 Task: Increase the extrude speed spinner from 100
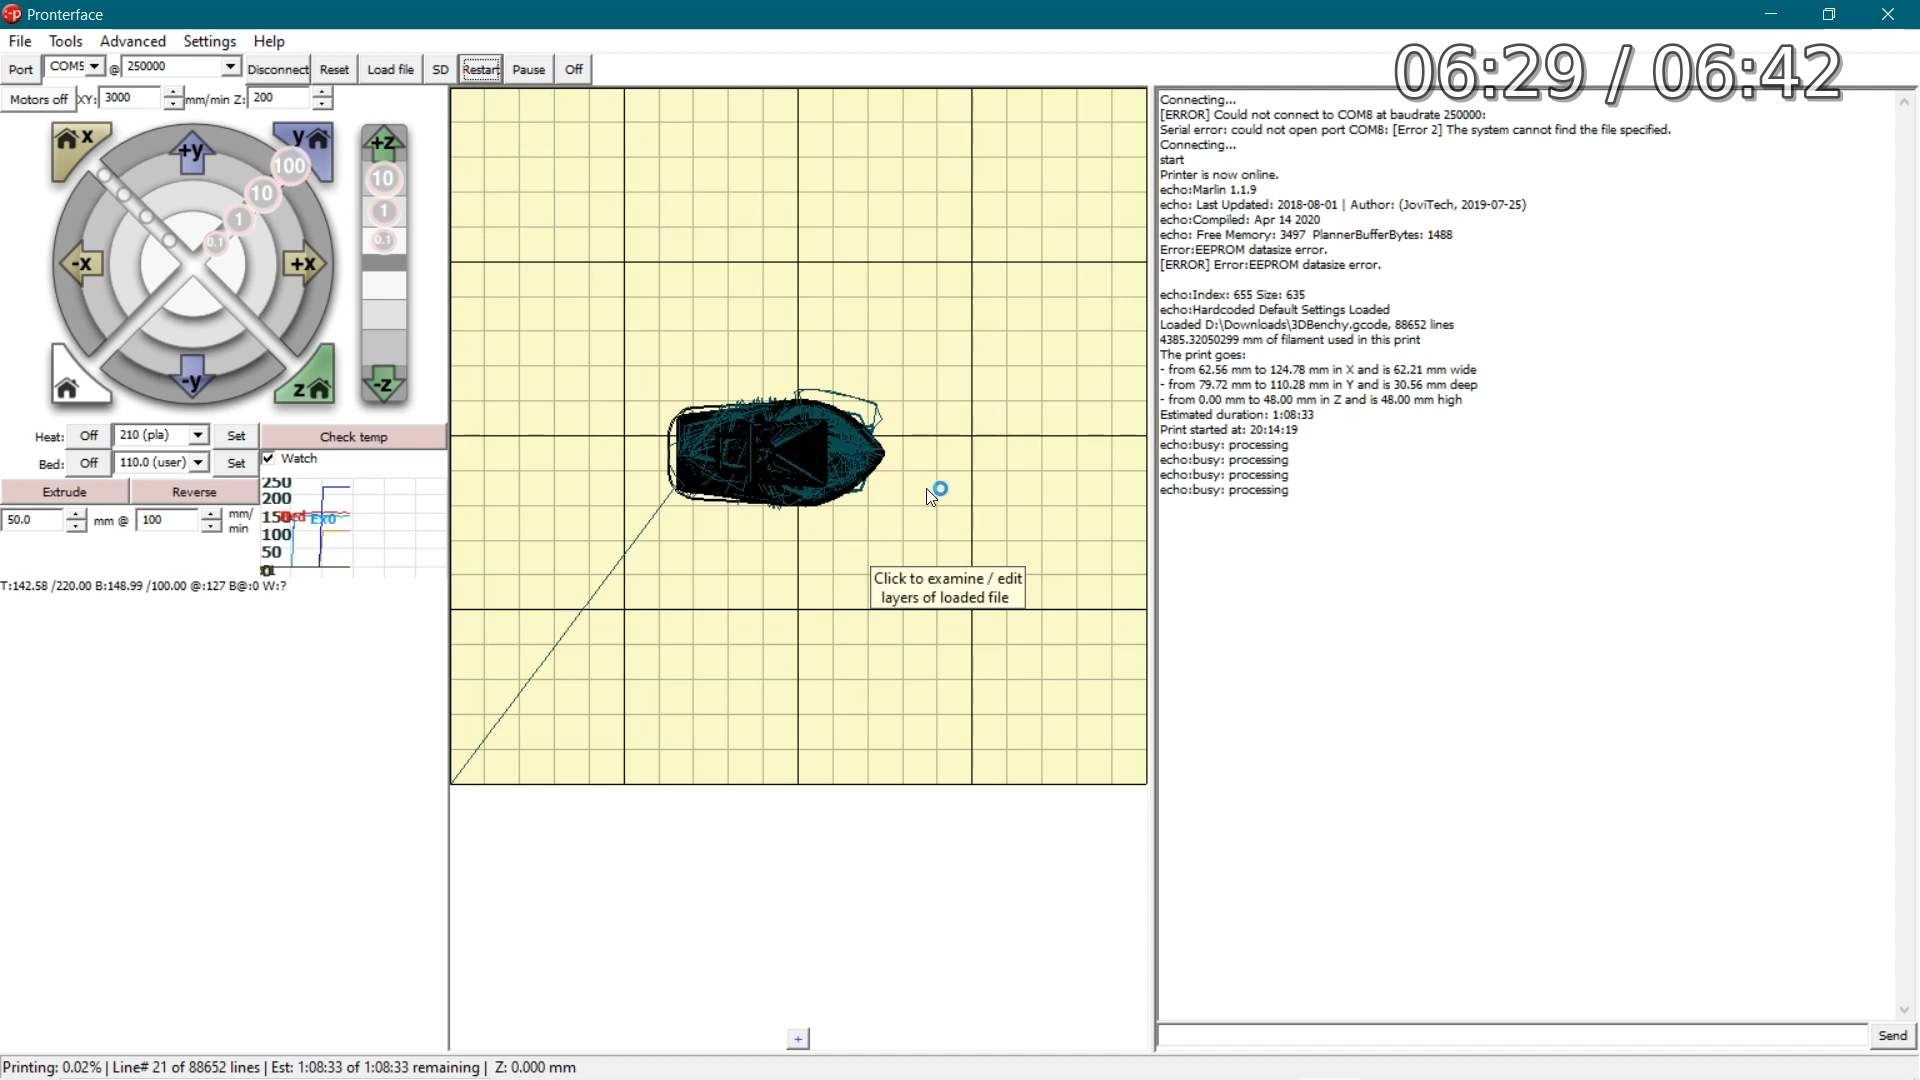(211, 514)
